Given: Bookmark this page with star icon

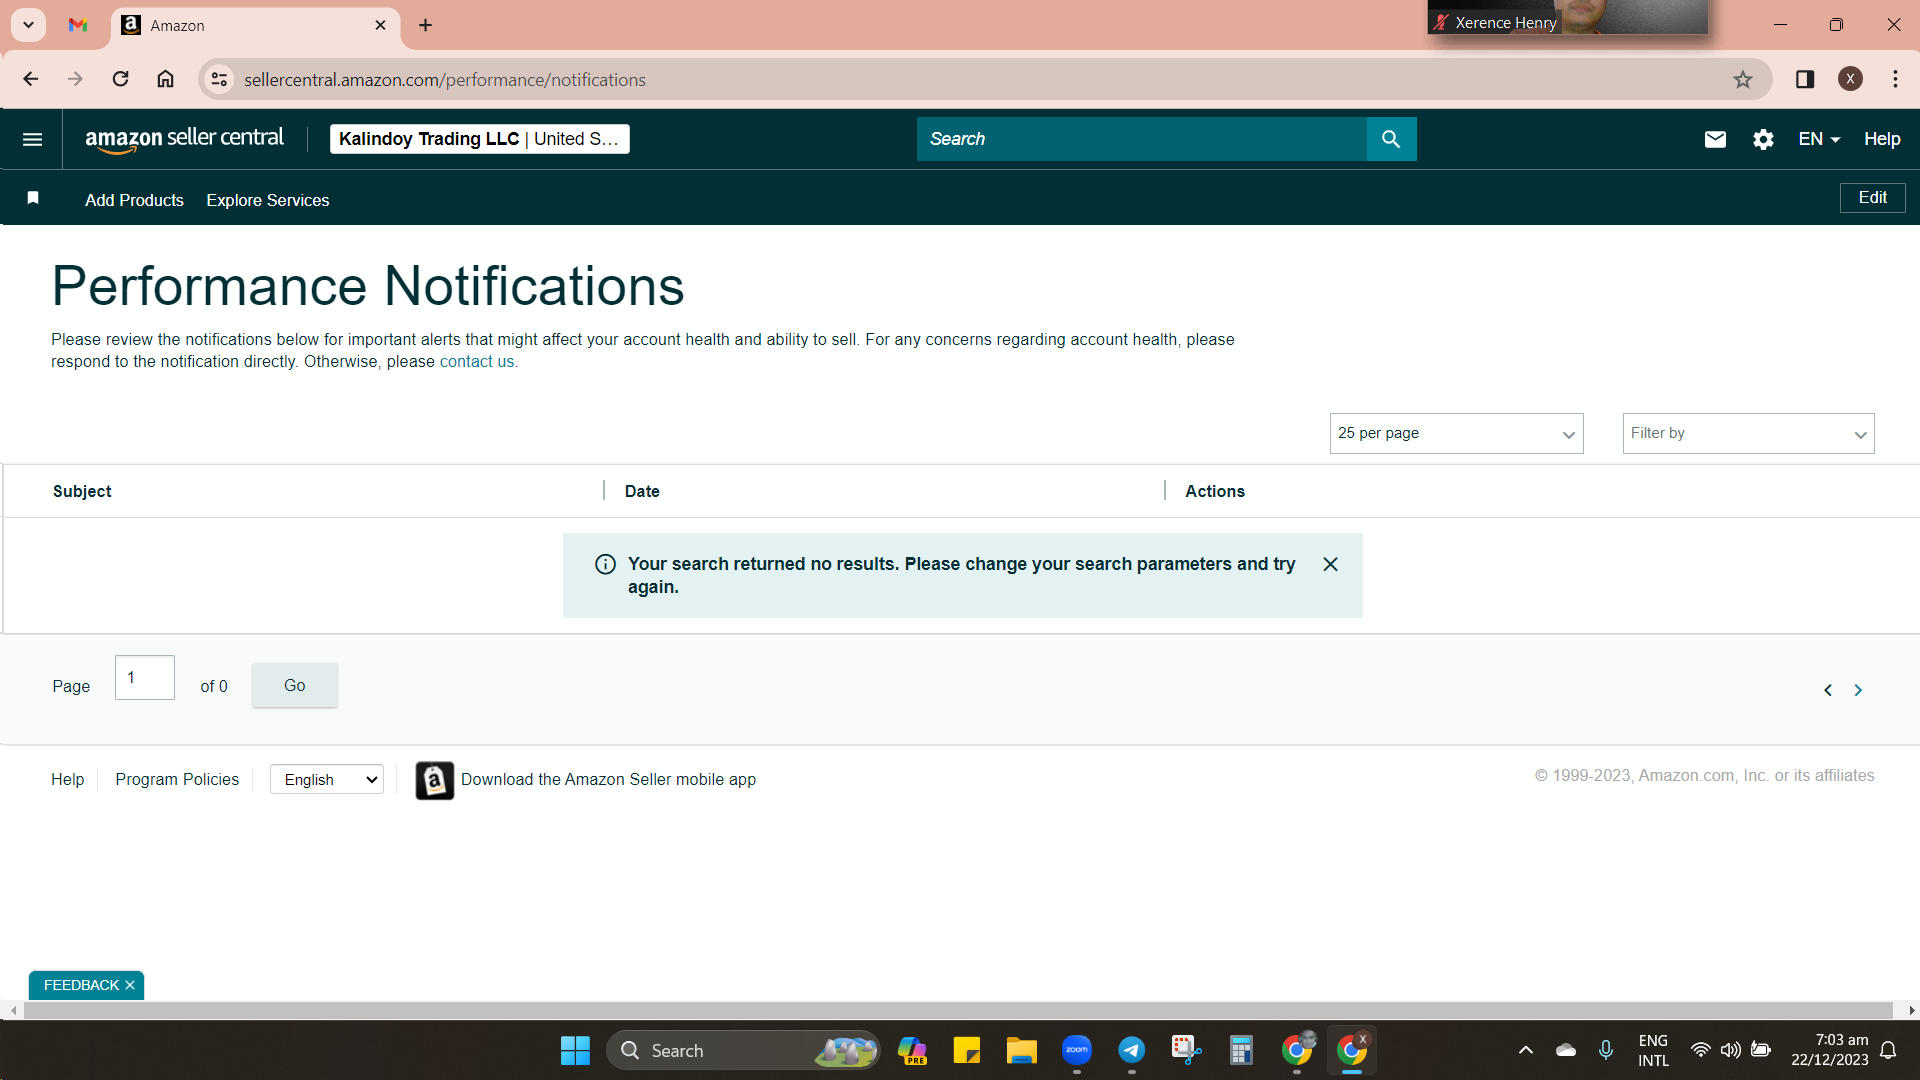Looking at the screenshot, I should 1743,79.
